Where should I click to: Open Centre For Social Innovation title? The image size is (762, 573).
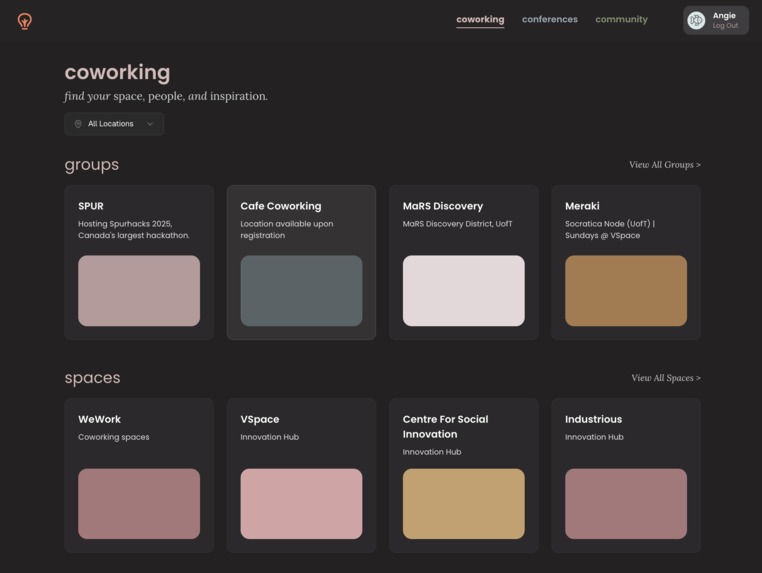pos(446,426)
